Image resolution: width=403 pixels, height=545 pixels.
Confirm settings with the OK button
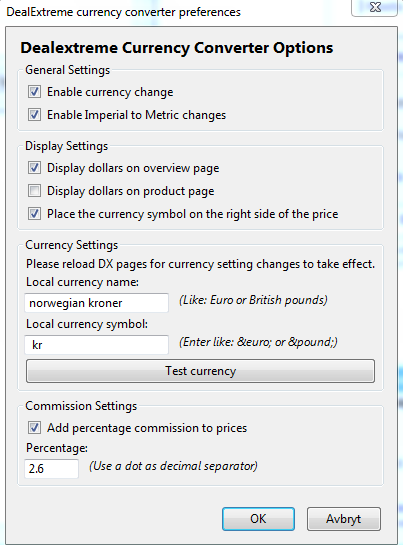coord(258,519)
